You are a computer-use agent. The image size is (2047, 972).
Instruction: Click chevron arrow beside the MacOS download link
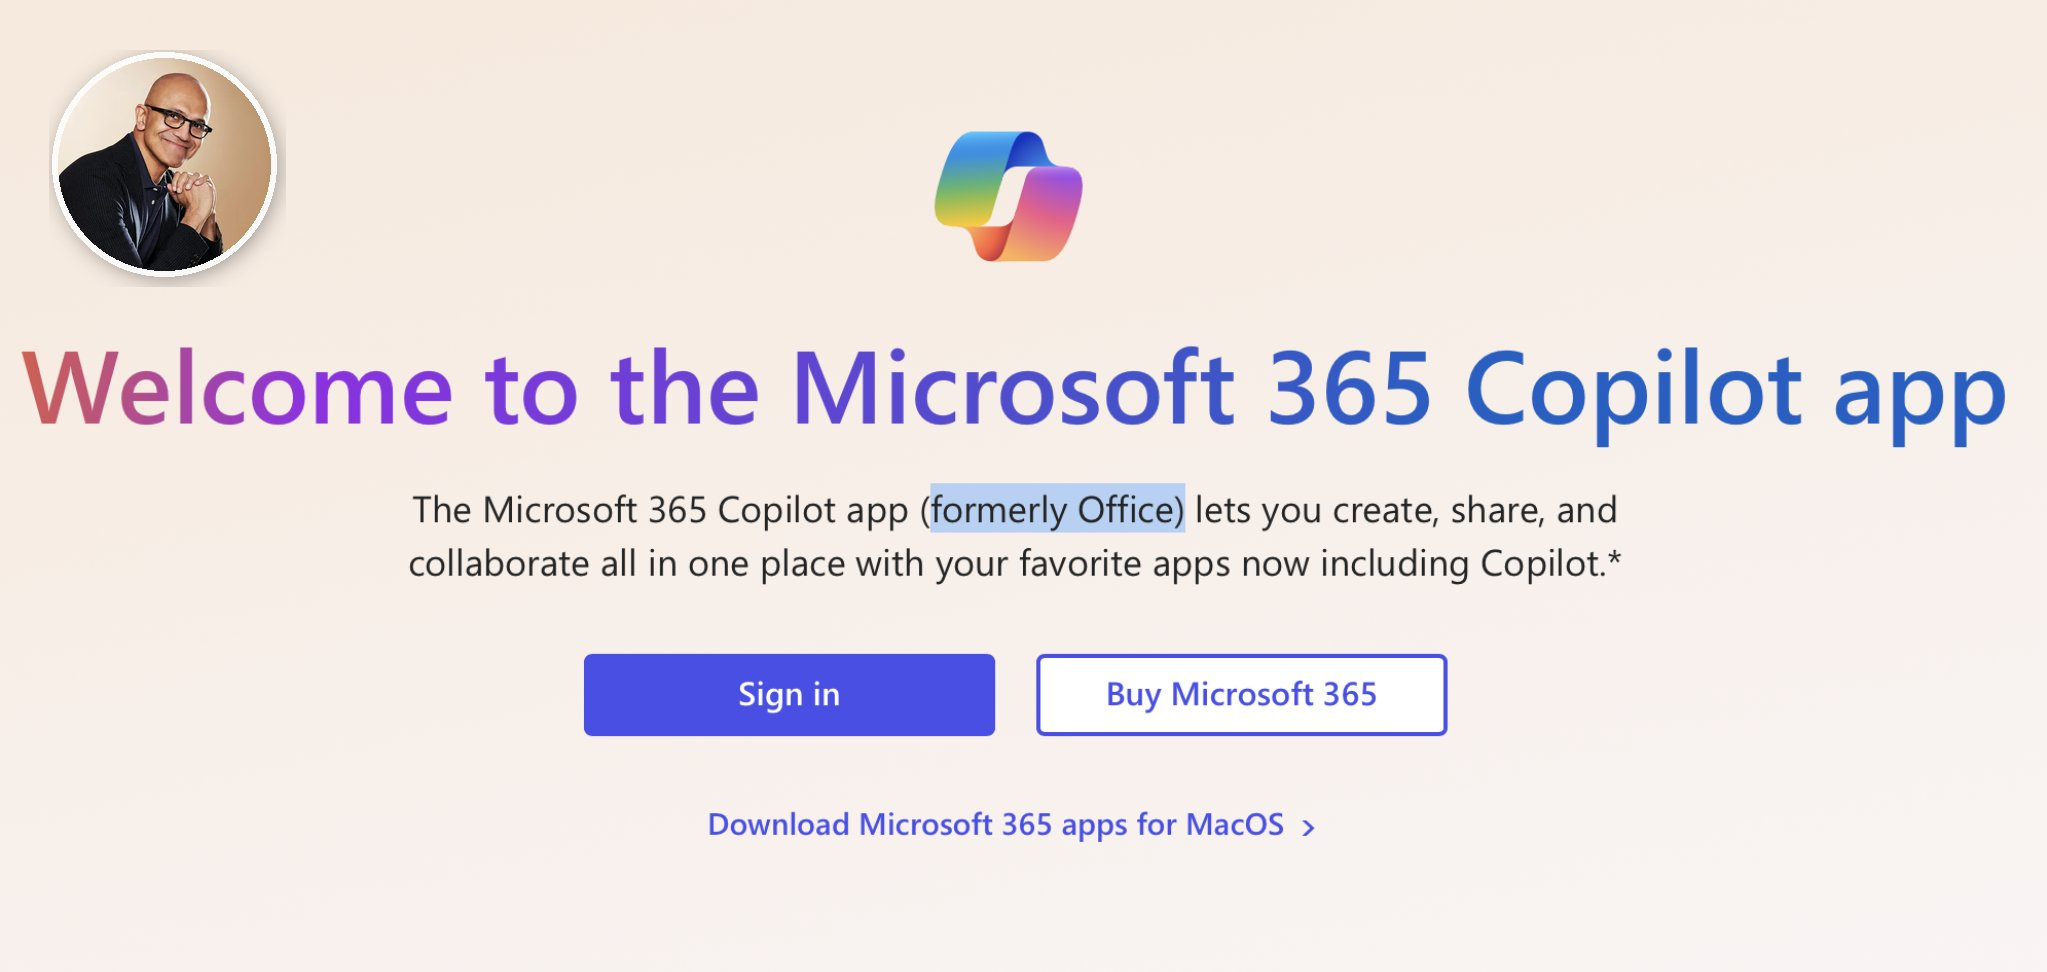coord(1308,827)
